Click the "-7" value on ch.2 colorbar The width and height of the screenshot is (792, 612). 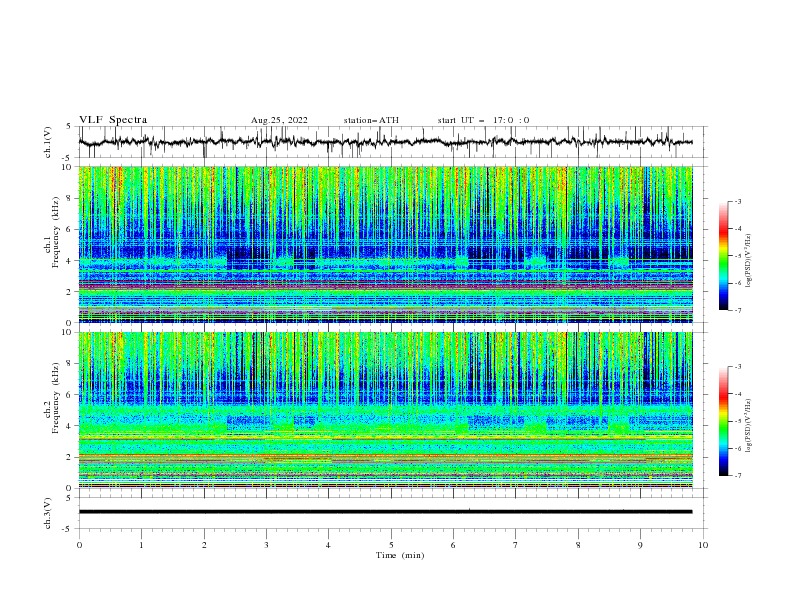737,476
